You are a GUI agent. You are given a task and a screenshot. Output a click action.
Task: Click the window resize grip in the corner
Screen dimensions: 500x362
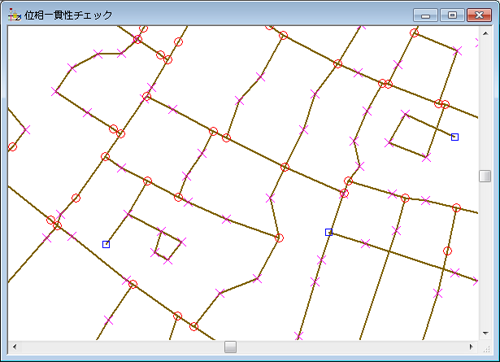tap(486, 348)
